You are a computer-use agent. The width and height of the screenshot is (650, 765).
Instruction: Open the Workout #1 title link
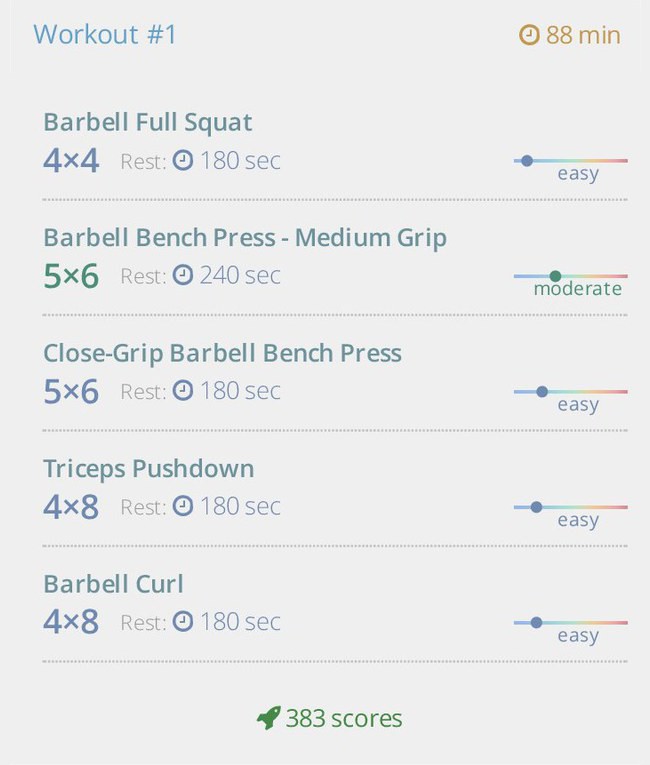(x=104, y=34)
